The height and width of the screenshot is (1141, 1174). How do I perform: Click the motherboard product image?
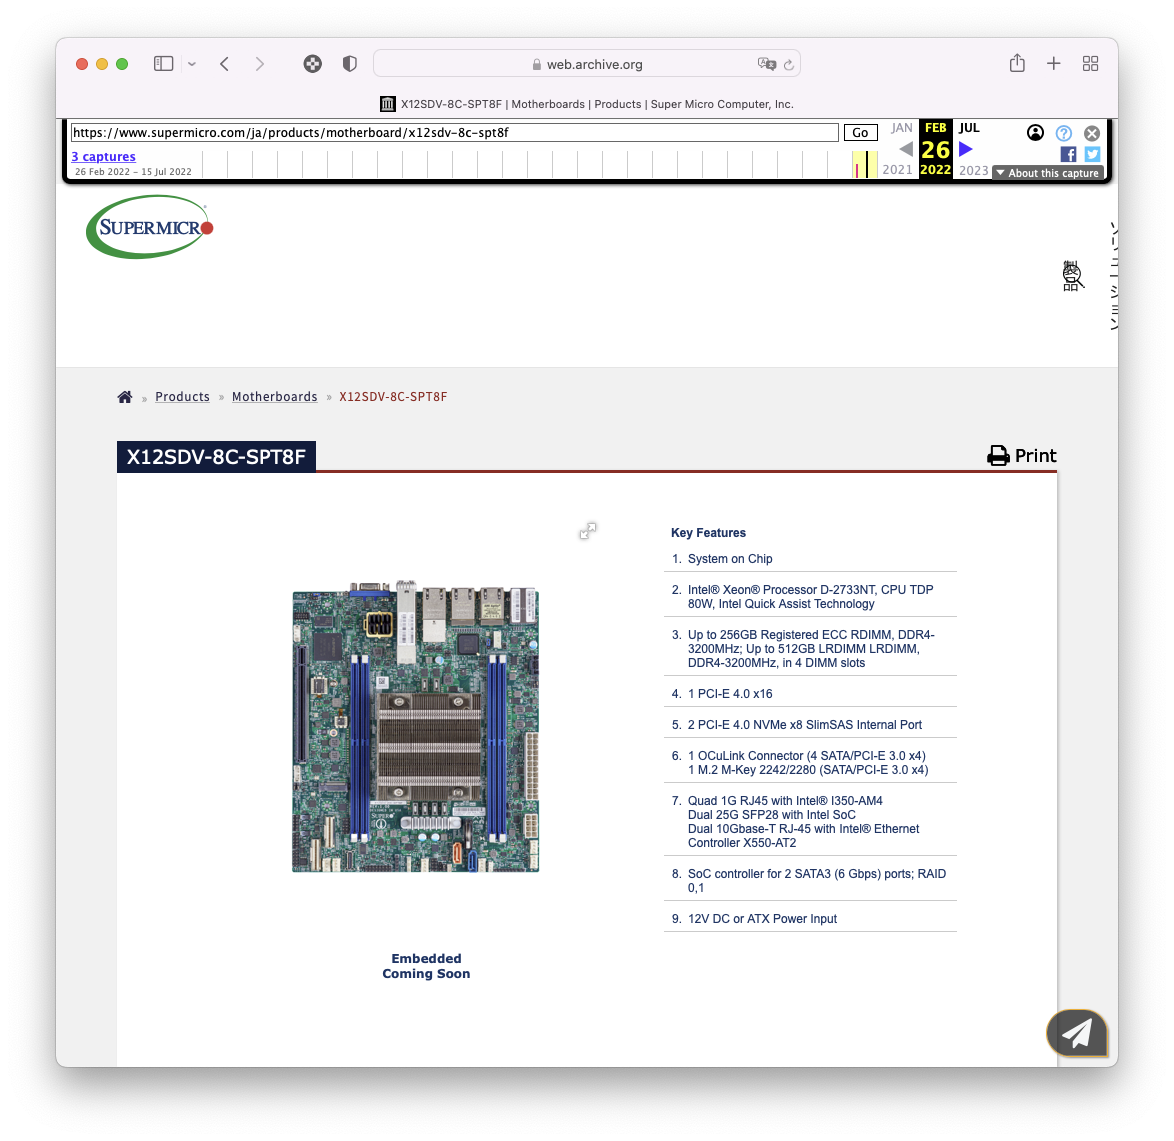(416, 725)
